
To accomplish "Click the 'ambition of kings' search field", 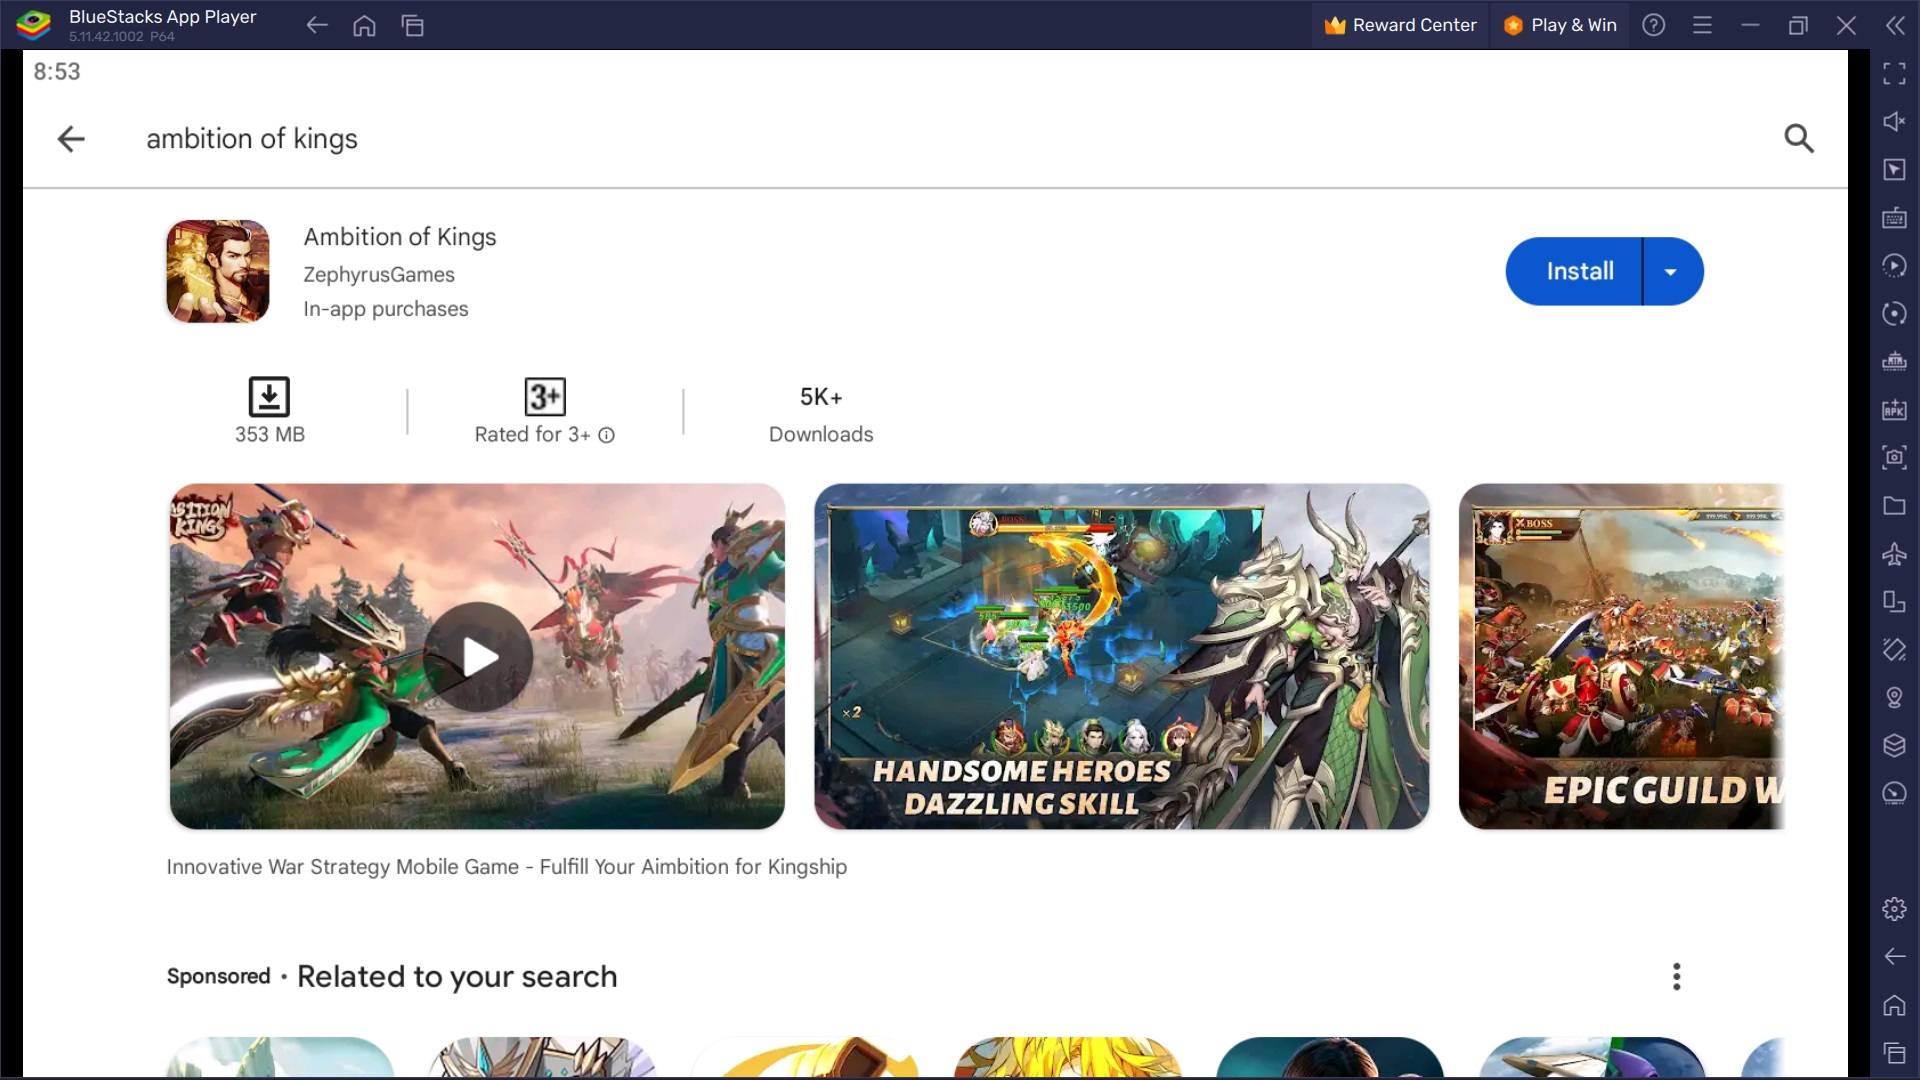I will (252, 138).
